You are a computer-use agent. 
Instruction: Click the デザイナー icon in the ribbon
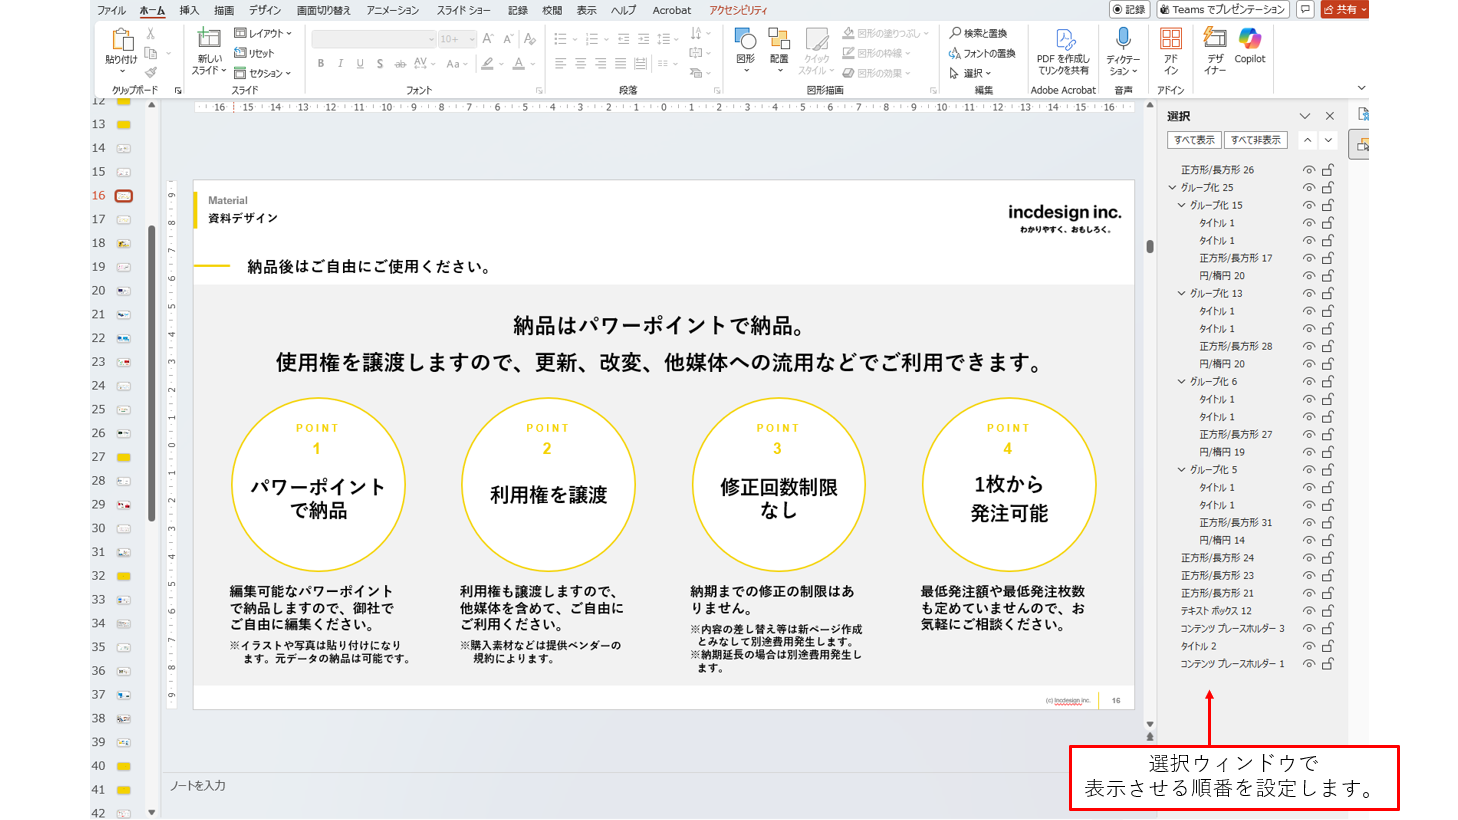pyautogui.click(x=1215, y=40)
